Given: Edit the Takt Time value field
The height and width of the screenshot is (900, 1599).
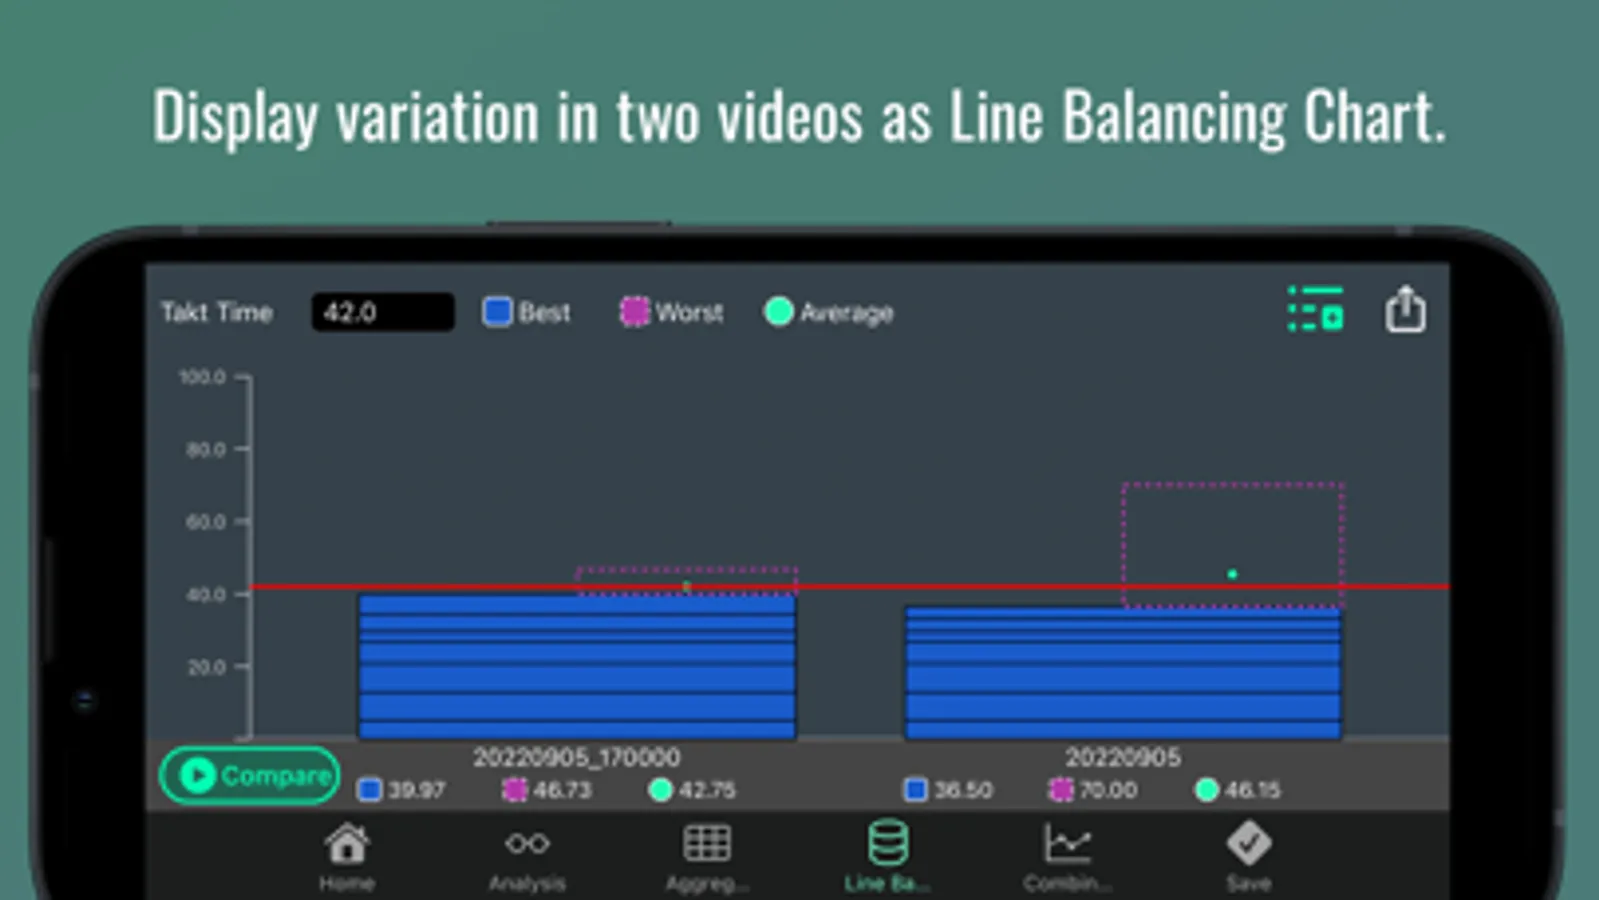Looking at the screenshot, I should click(x=383, y=312).
